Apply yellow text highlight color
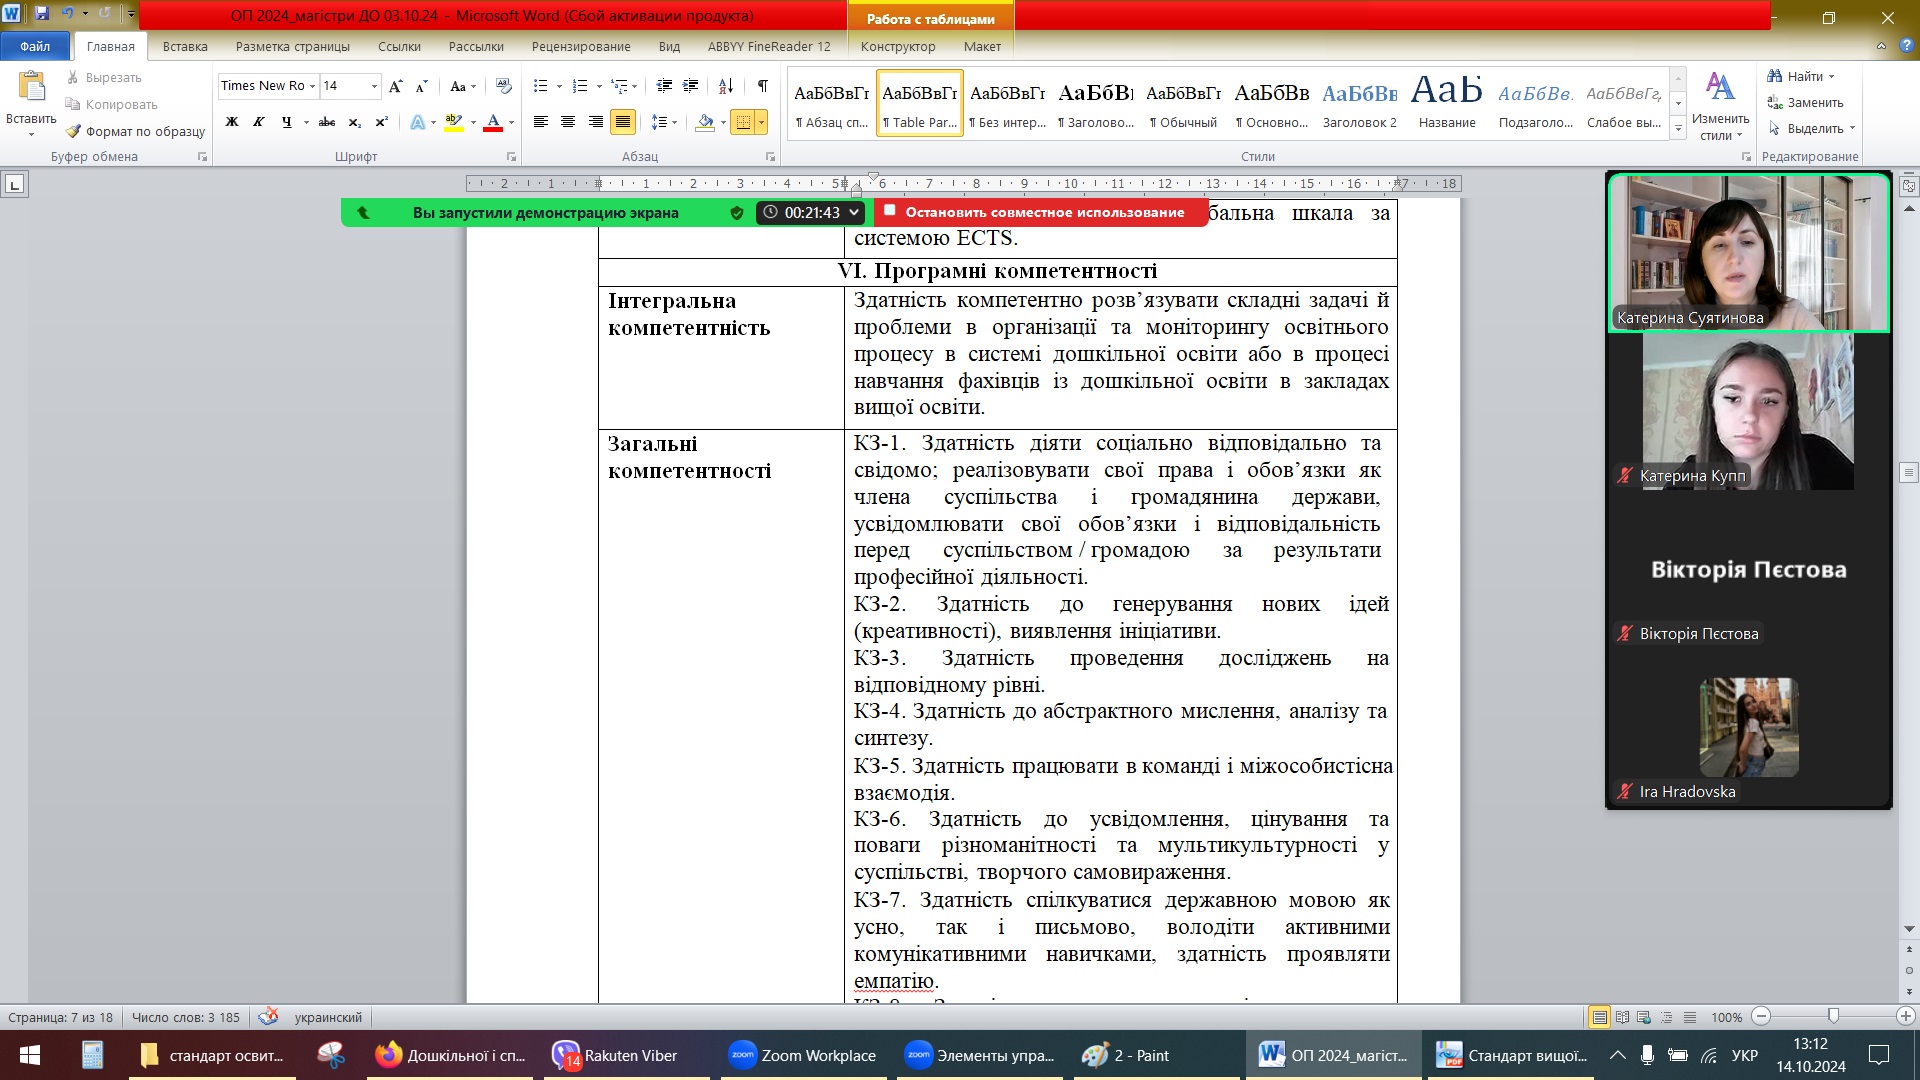The image size is (1920, 1080). point(454,122)
